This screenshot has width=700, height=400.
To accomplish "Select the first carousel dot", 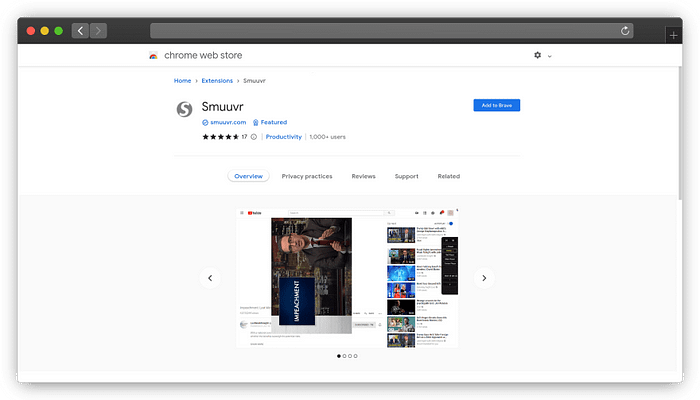I will click(339, 356).
